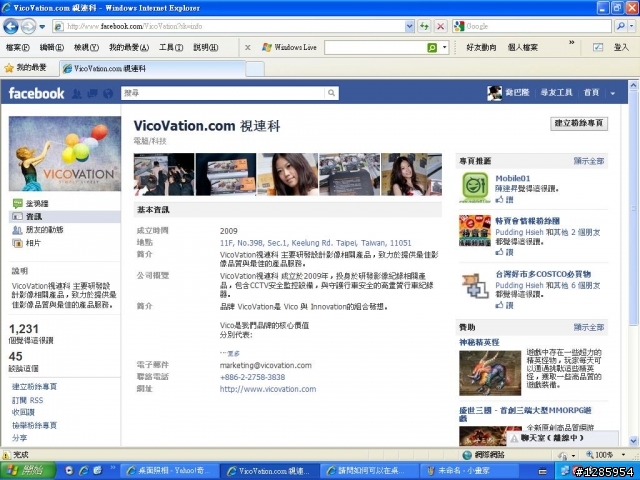This screenshot has height=480, width=640.
Task: Click the ...更多 see more link
Action: click(x=230, y=353)
